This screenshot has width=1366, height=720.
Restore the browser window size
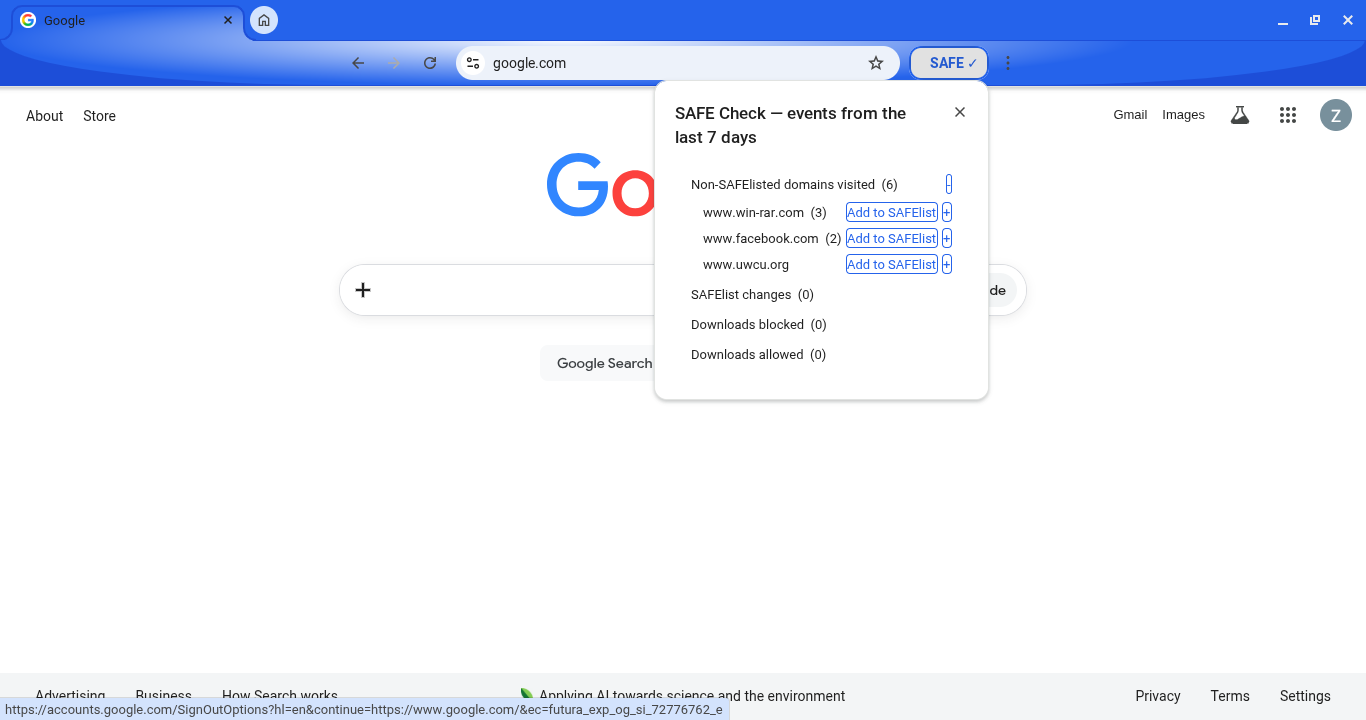(1315, 20)
